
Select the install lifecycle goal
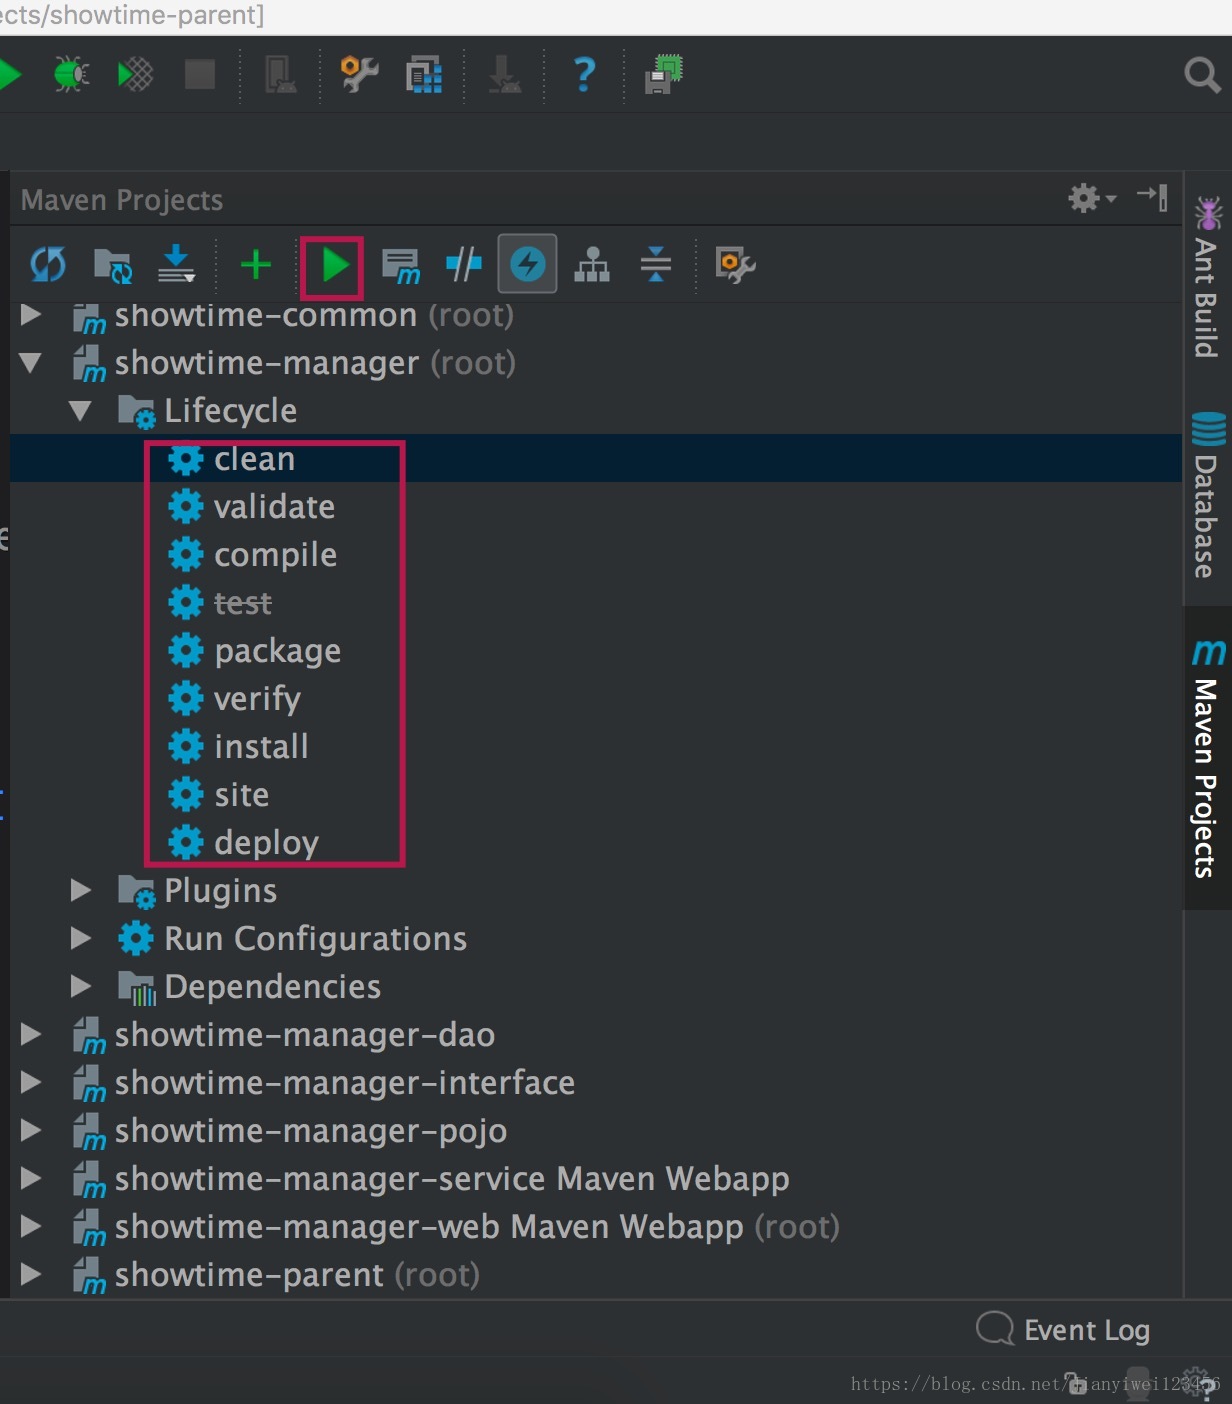[596, 747]
